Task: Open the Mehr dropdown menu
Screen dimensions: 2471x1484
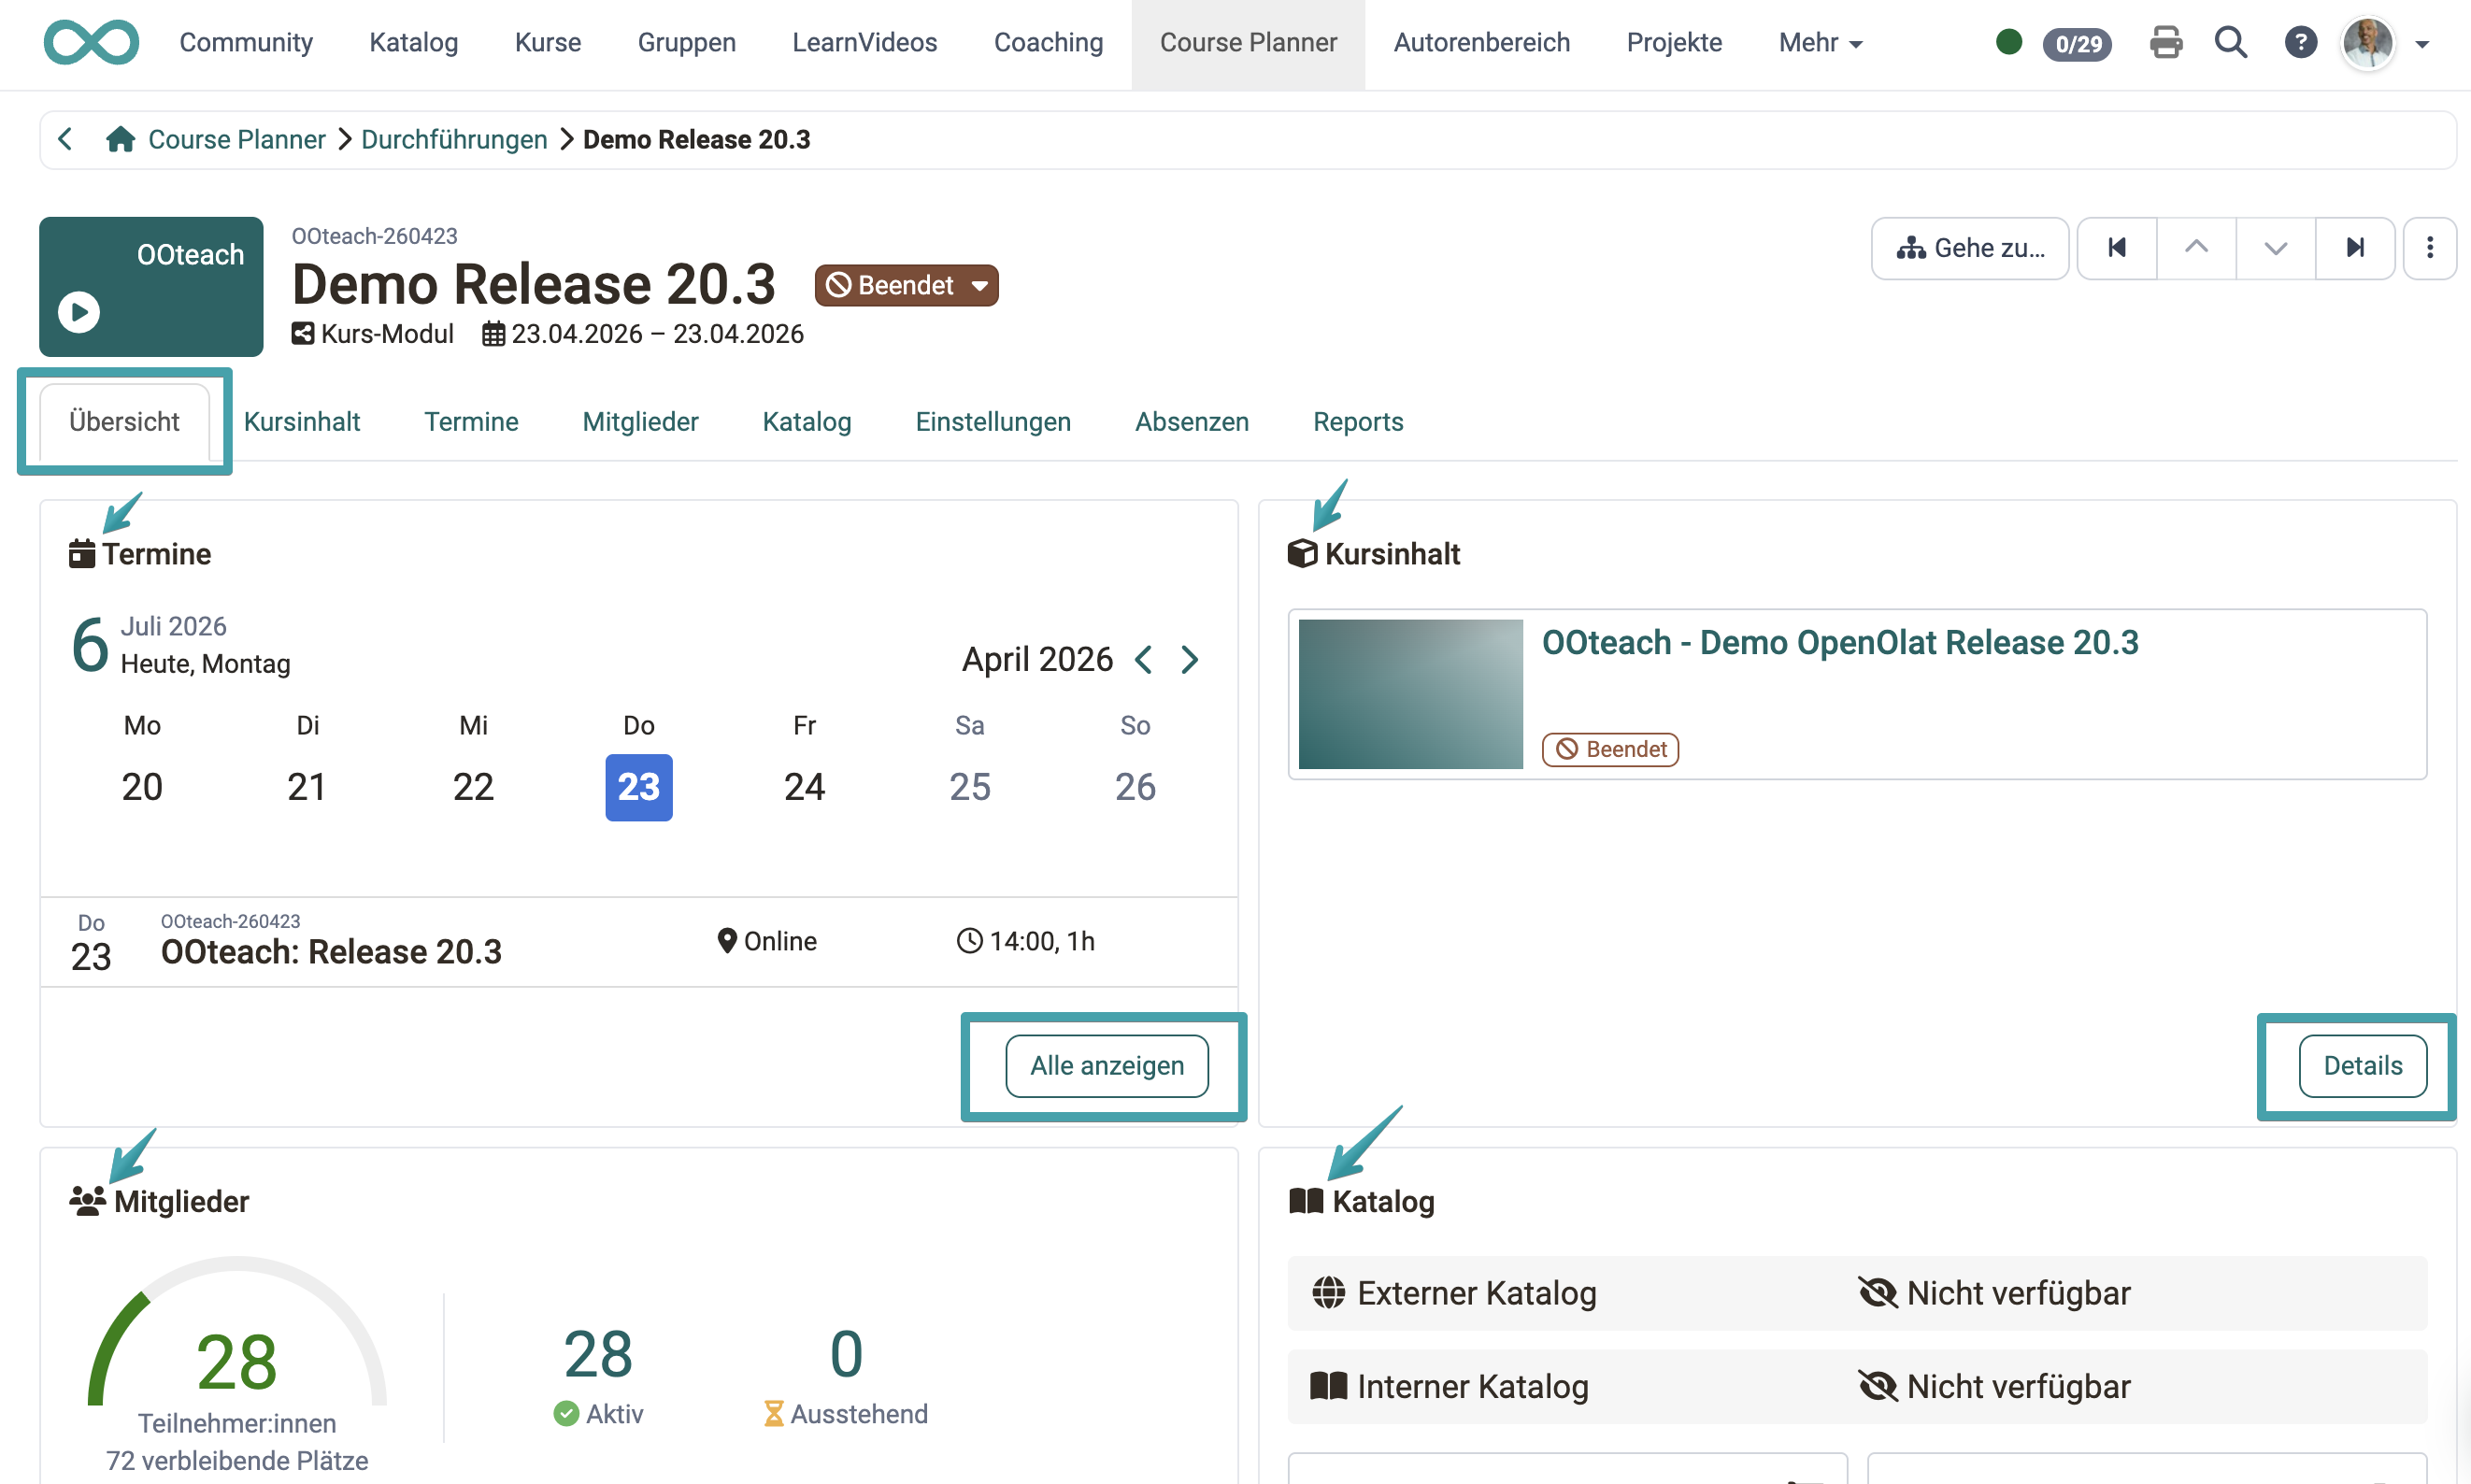Action: (1820, 43)
